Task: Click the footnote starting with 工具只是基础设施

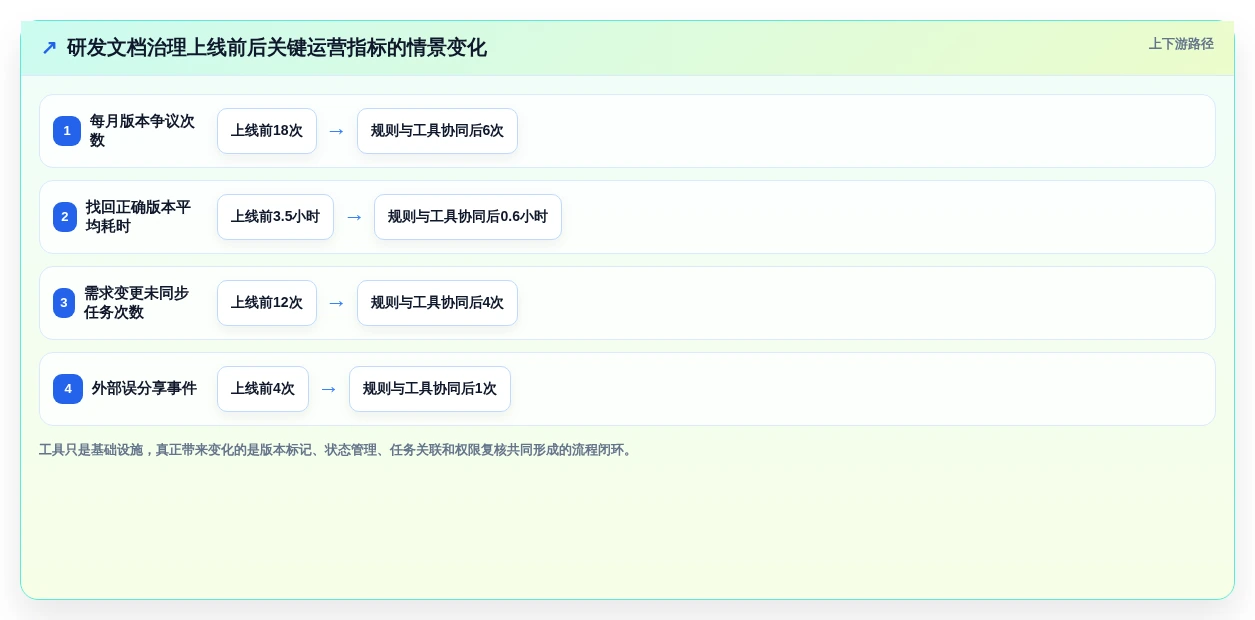Action: coord(337,450)
